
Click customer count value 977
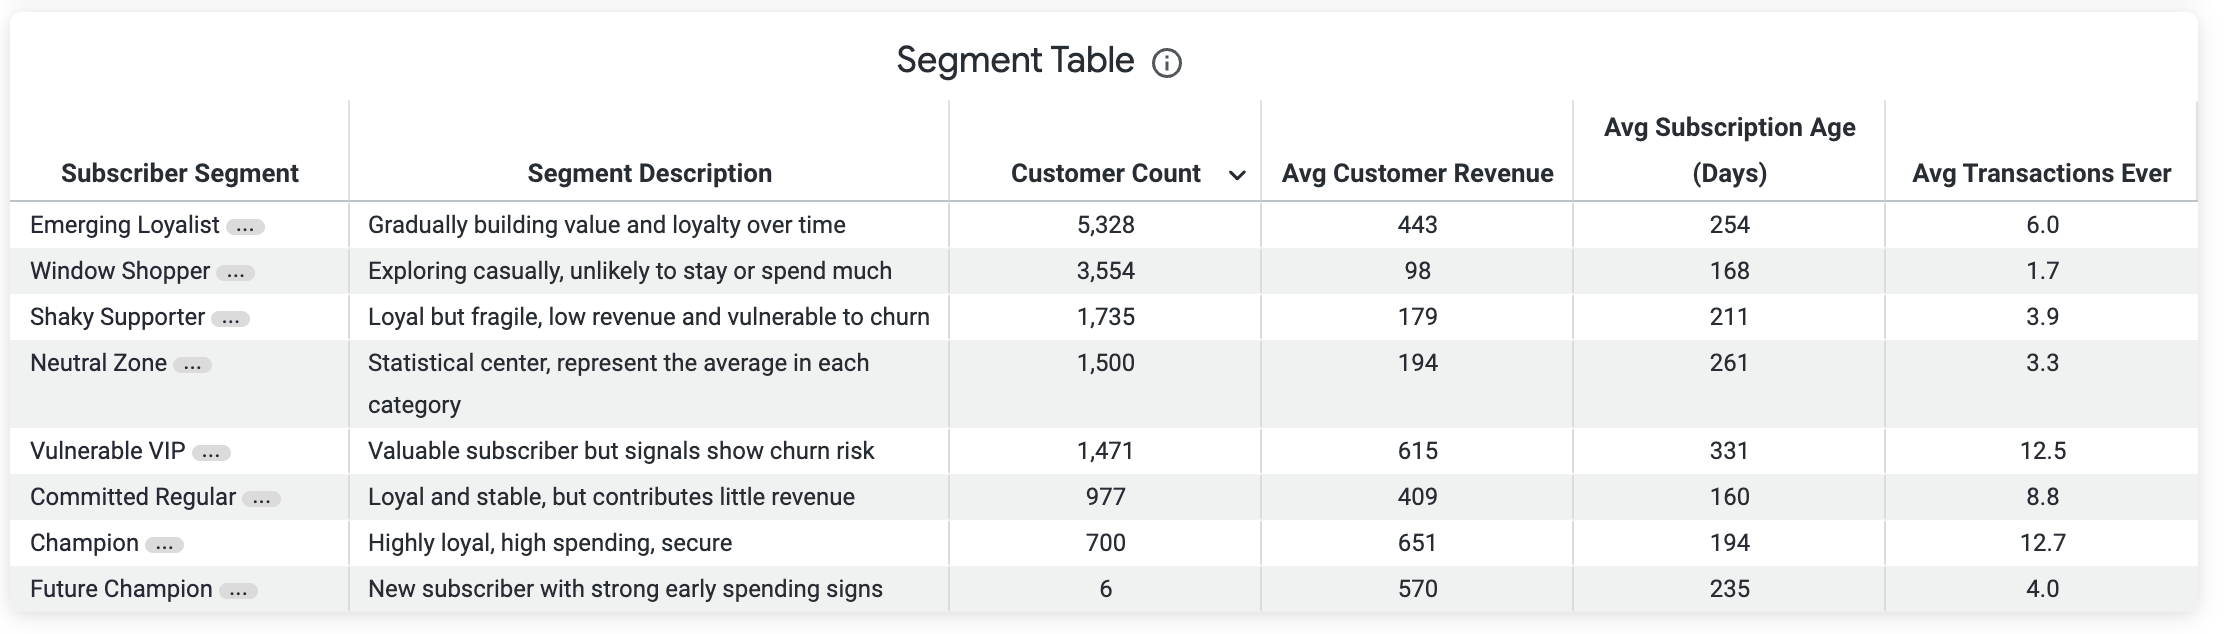[1106, 497]
